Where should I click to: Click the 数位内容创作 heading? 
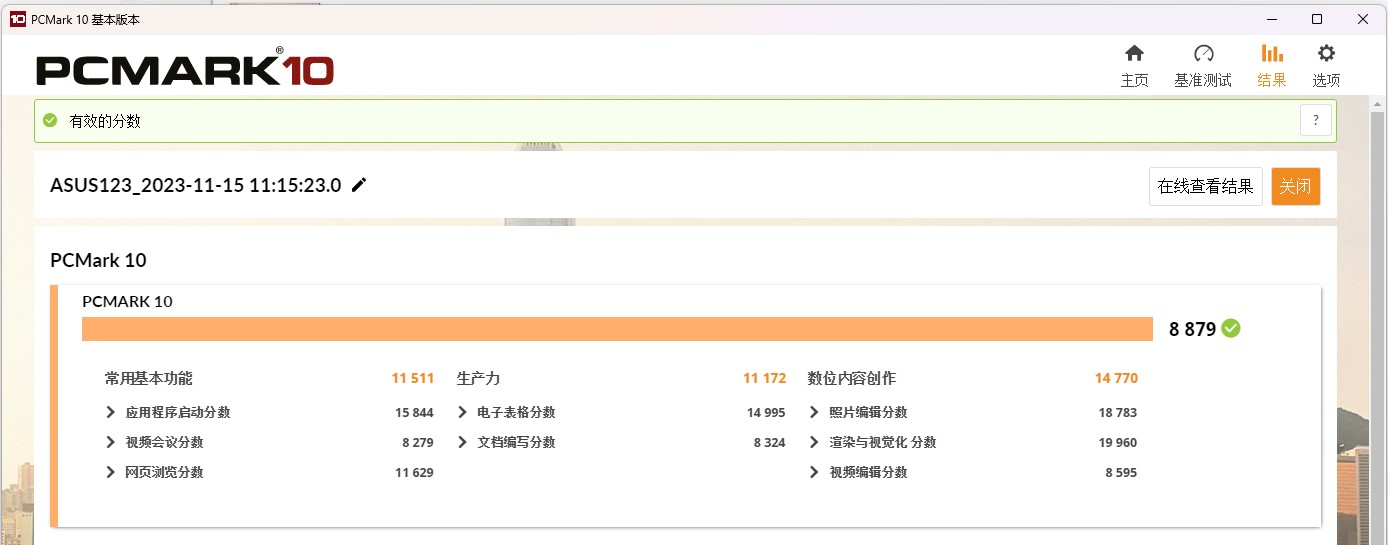click(851, 378)
